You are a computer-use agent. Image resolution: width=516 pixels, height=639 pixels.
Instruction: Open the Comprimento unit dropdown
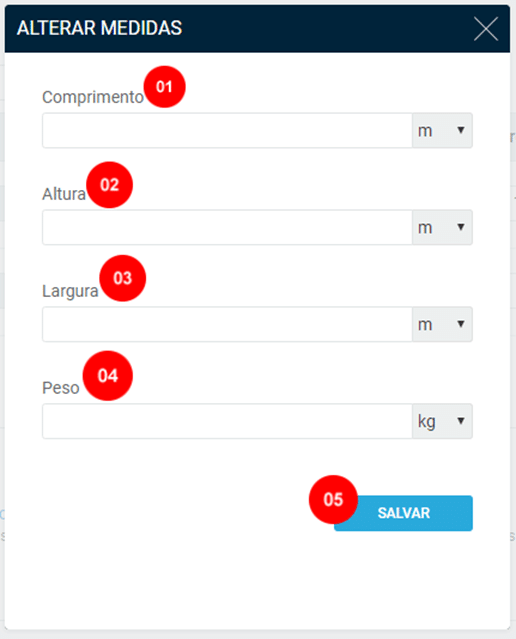[x=442, y=130]
